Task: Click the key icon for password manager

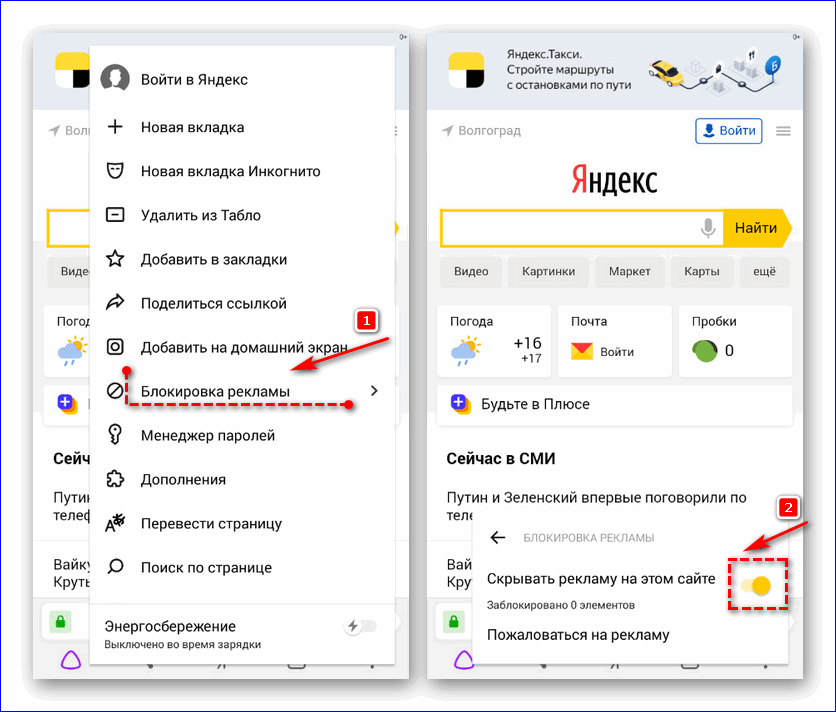Action: (115, 435)
